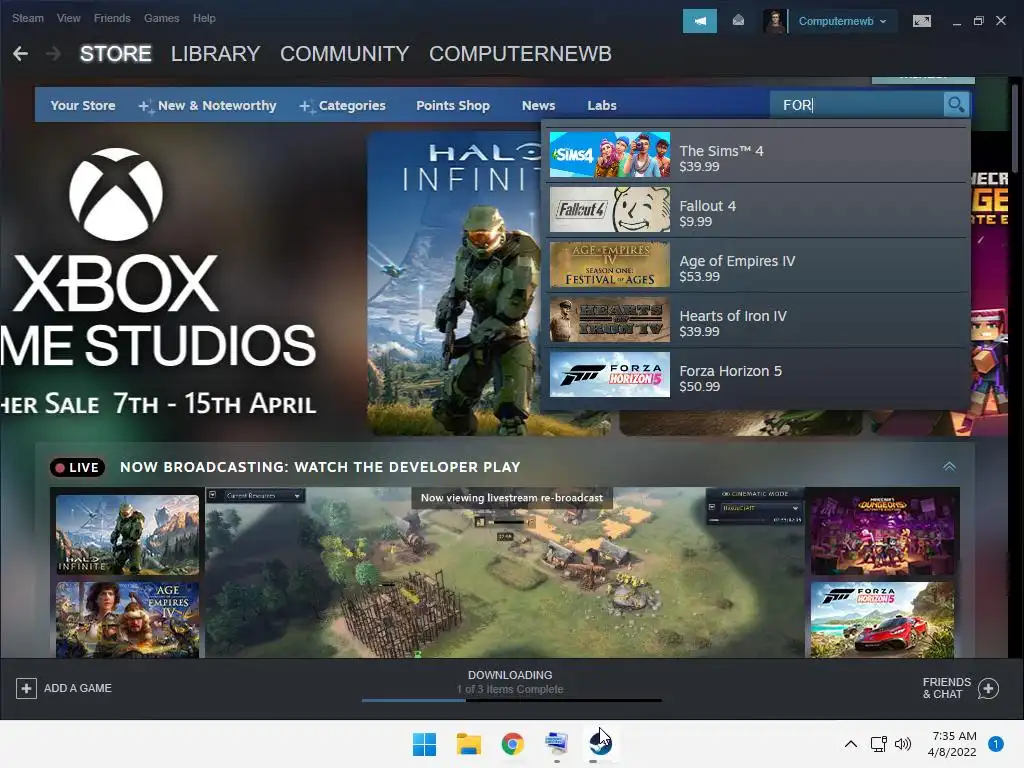Click the back navigation arrow
This screenshot has height=768, width=1024.
(20, 54)
